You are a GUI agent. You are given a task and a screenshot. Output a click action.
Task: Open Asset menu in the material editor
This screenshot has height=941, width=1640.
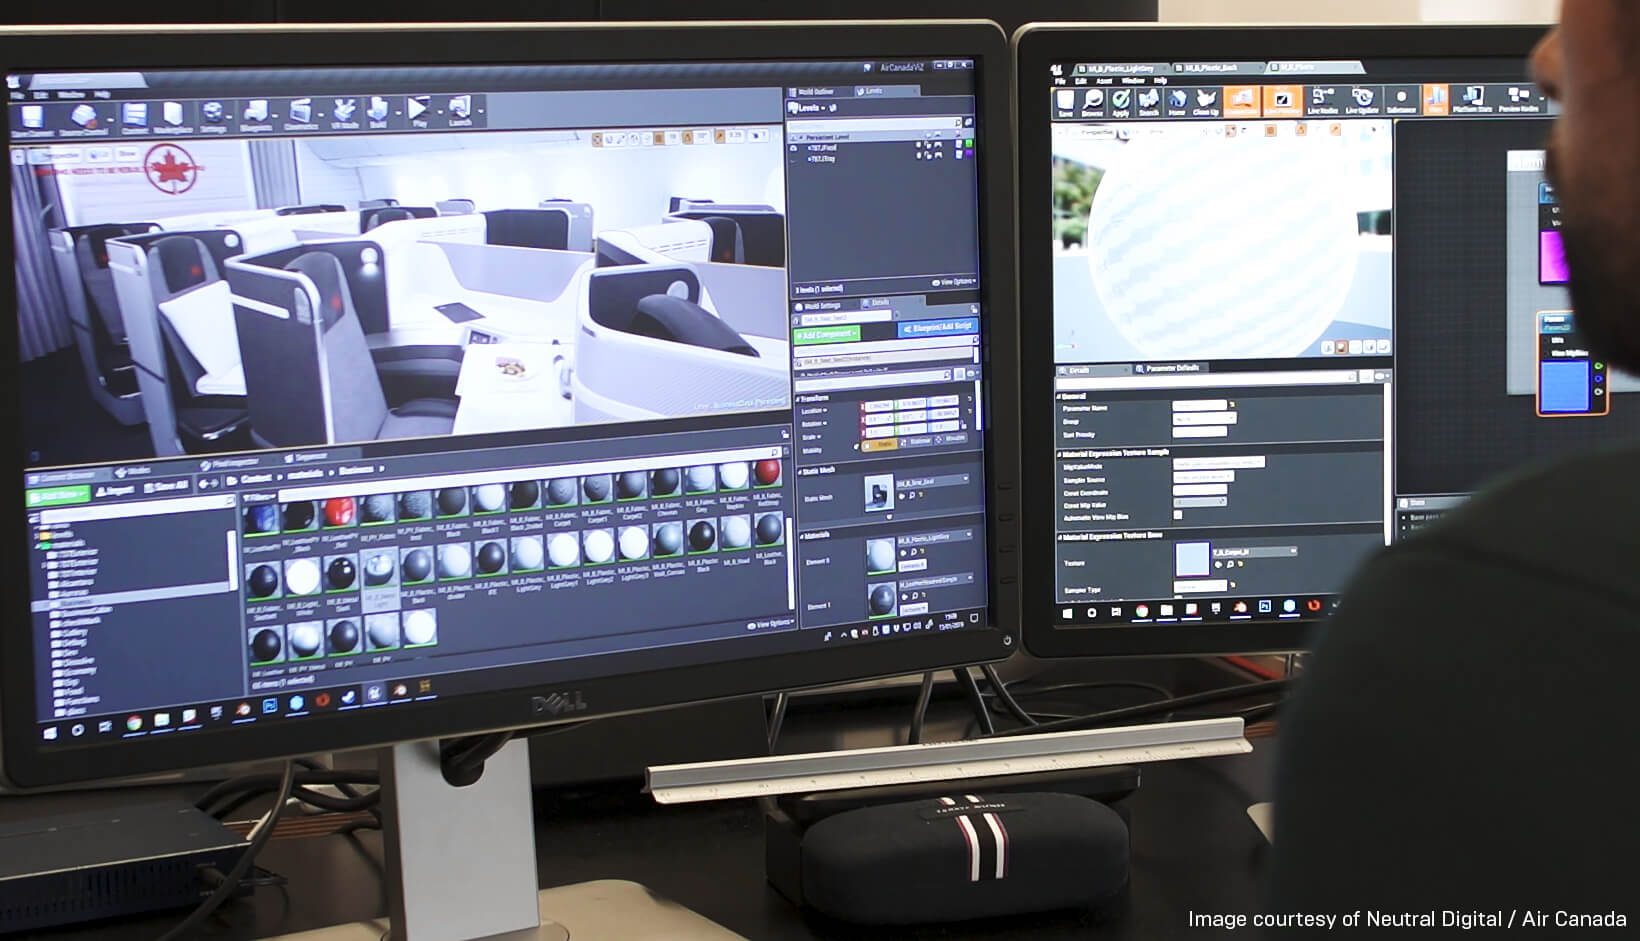coord(1104,81)
